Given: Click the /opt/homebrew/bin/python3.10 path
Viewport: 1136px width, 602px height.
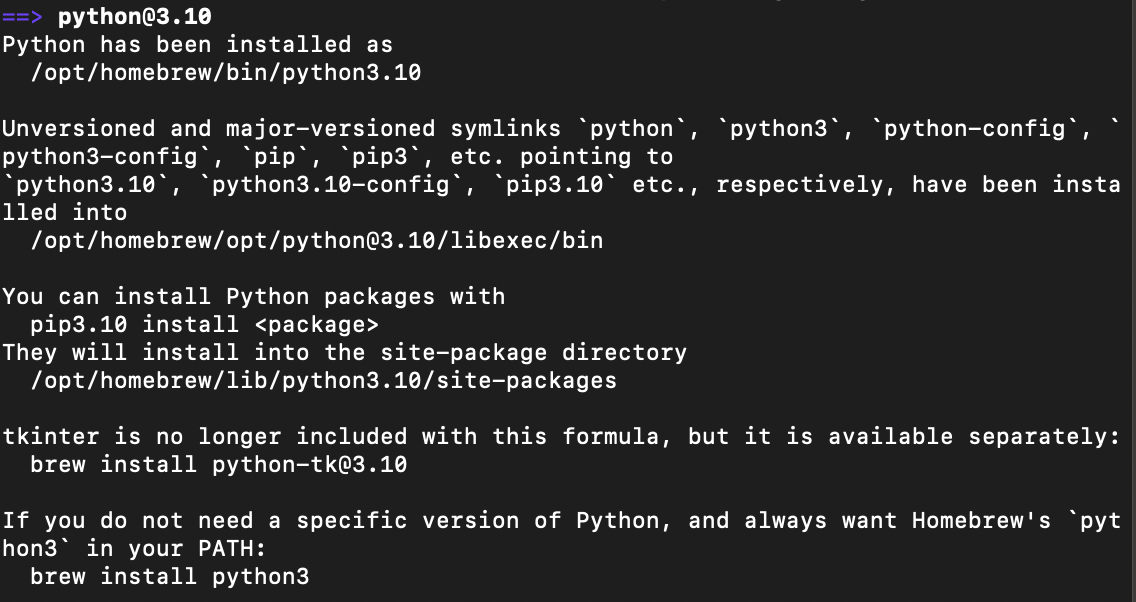Looking at the screenshot, I should coord(226,73).
